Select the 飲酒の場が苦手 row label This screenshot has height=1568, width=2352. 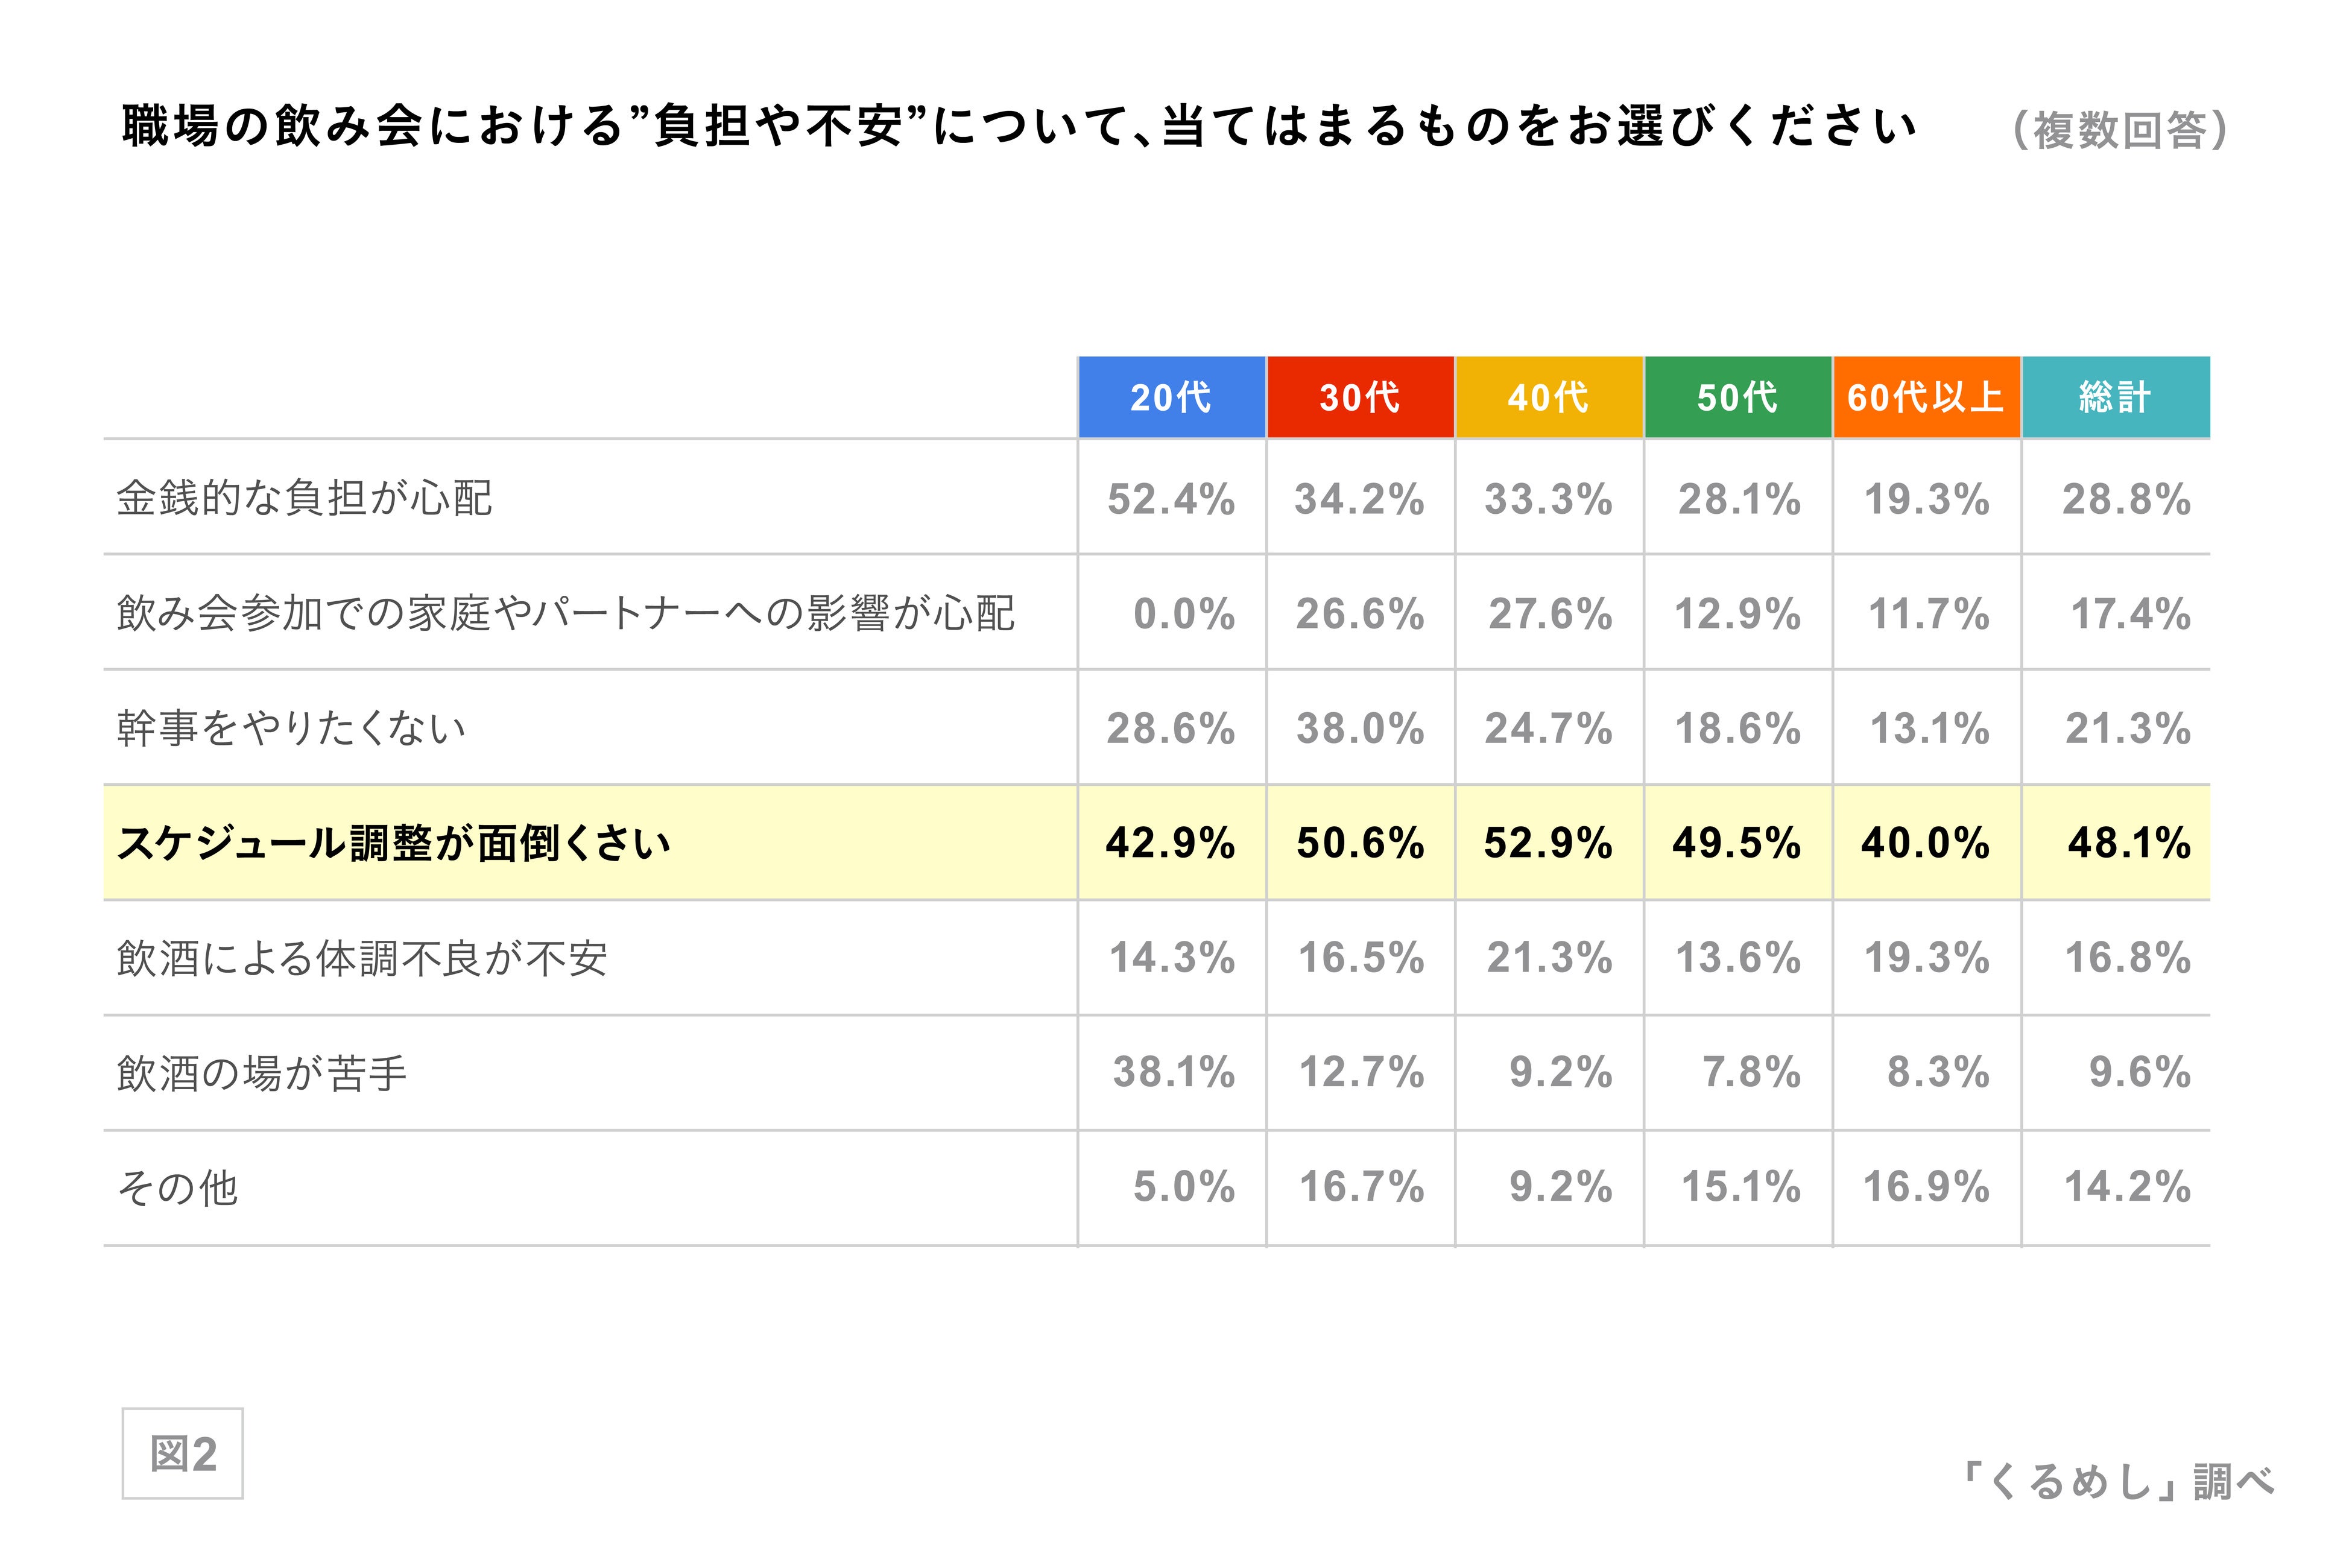point(261,1073)
